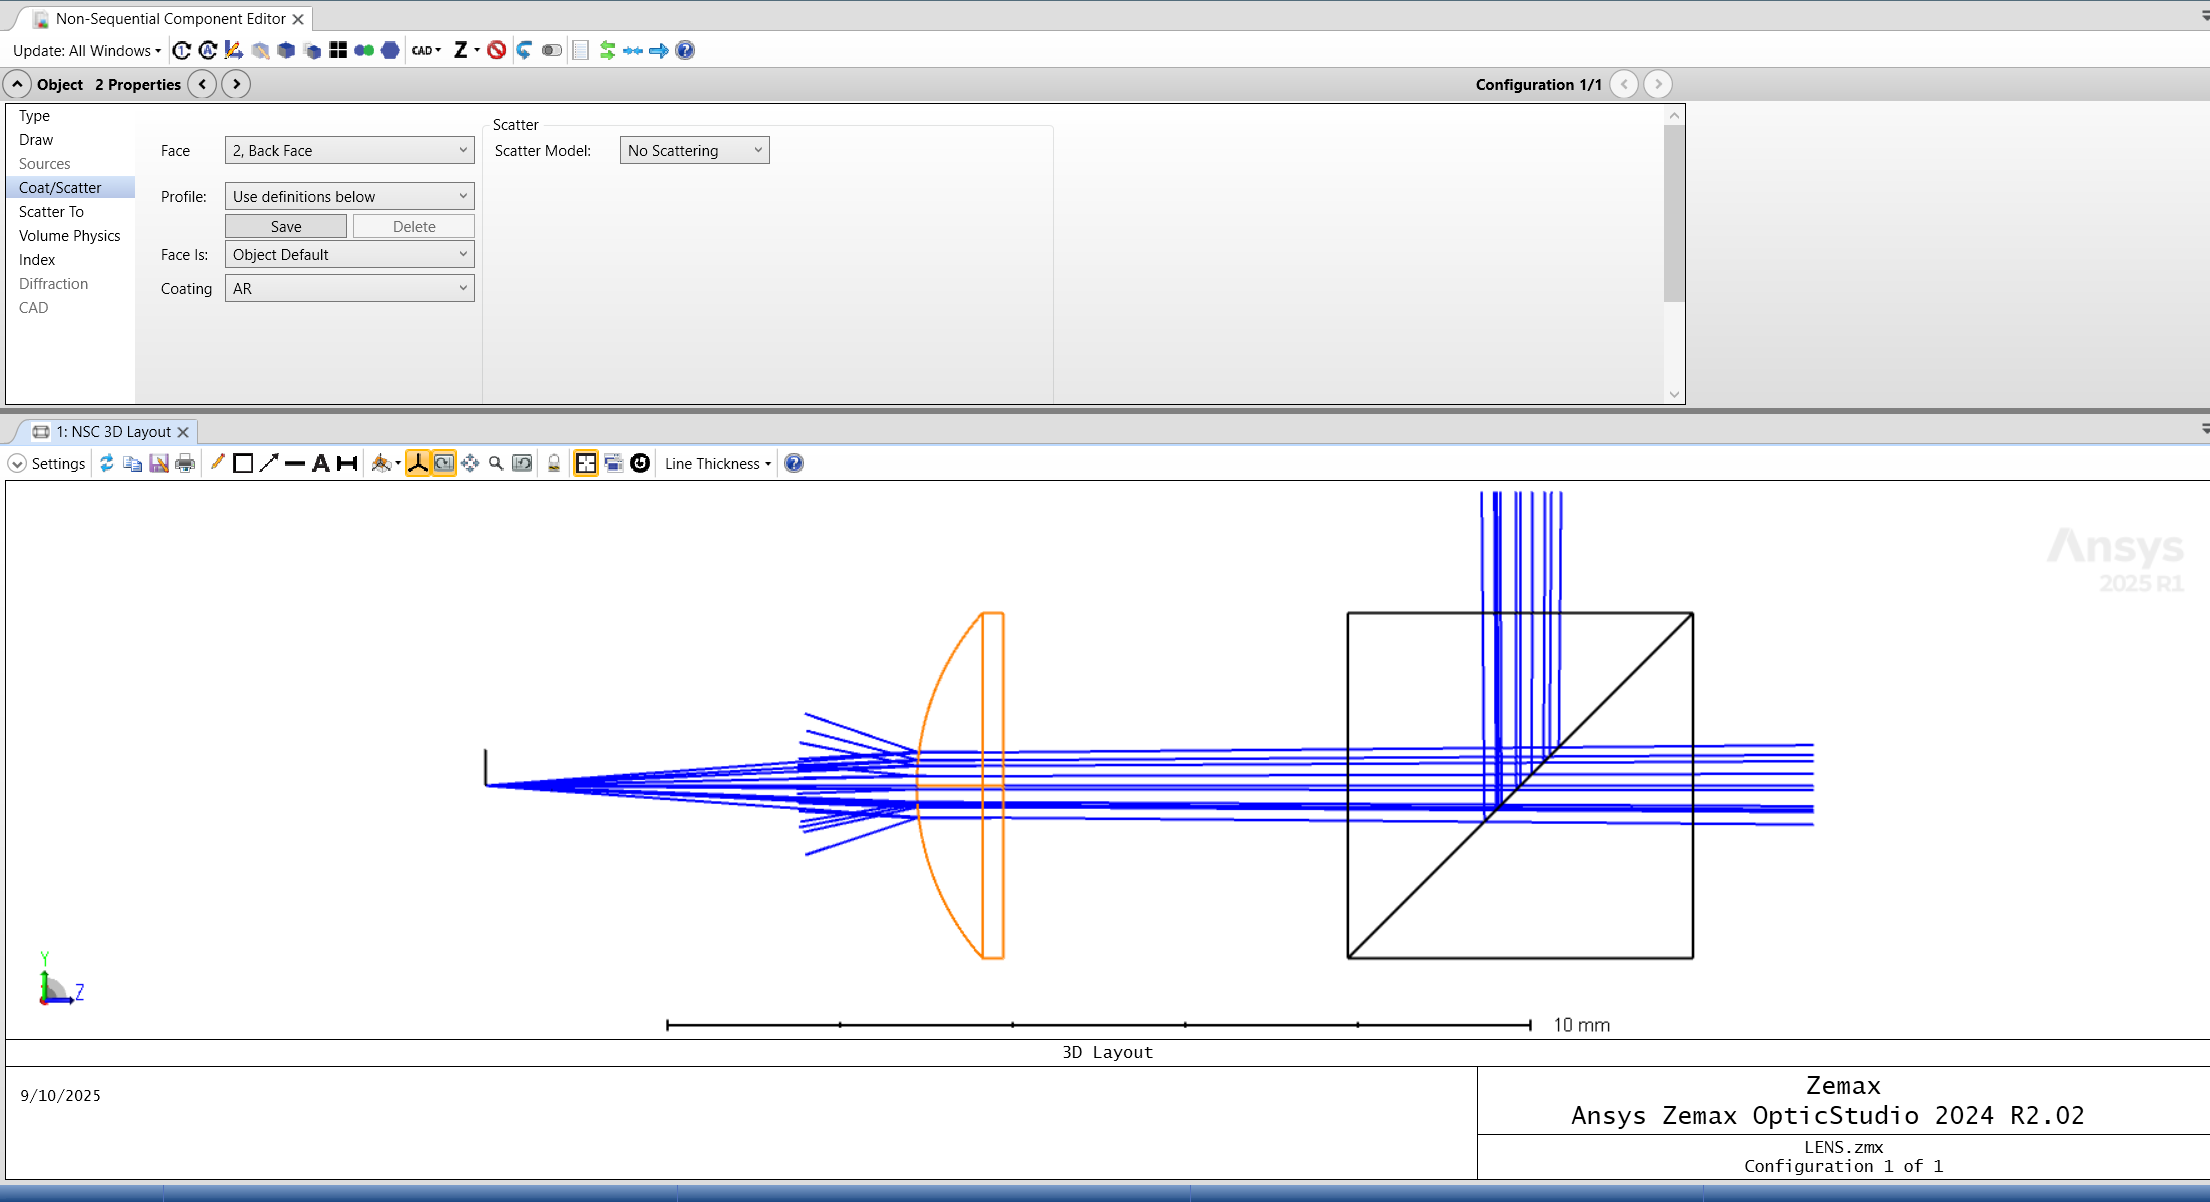
Task: Toggle the rotate view mode
Action: pyautogui.click(x=443, y=463)
